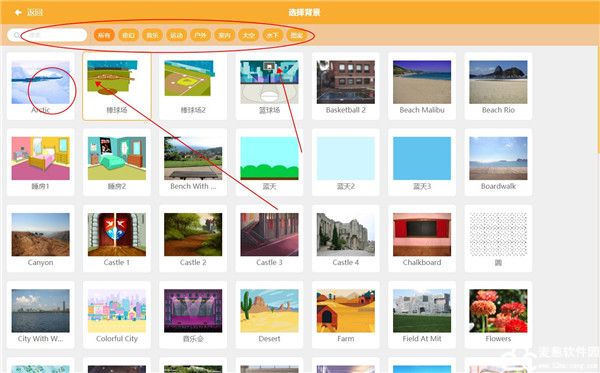The image size is (600, 373).
Task: Pick the Beach Rio backdrop
Action: 498,86
